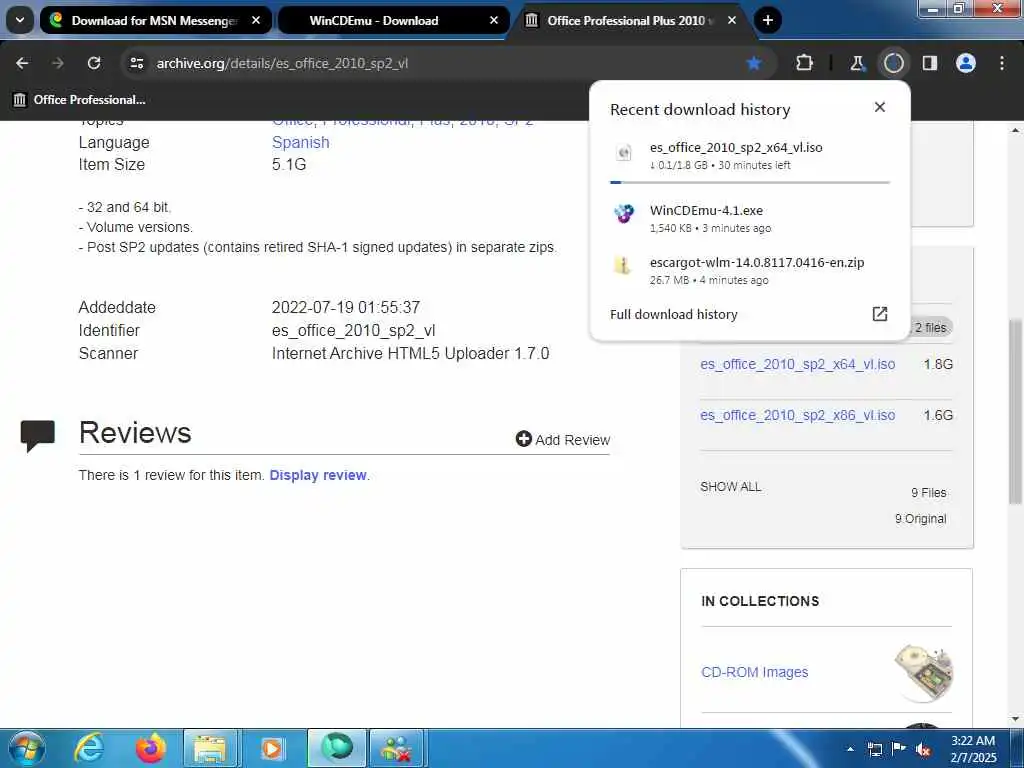The image size is (1024, 768).
Task: Download es_office_2010_sp2_x64_vl.iso link on page
Action: (x=797, y=364)
